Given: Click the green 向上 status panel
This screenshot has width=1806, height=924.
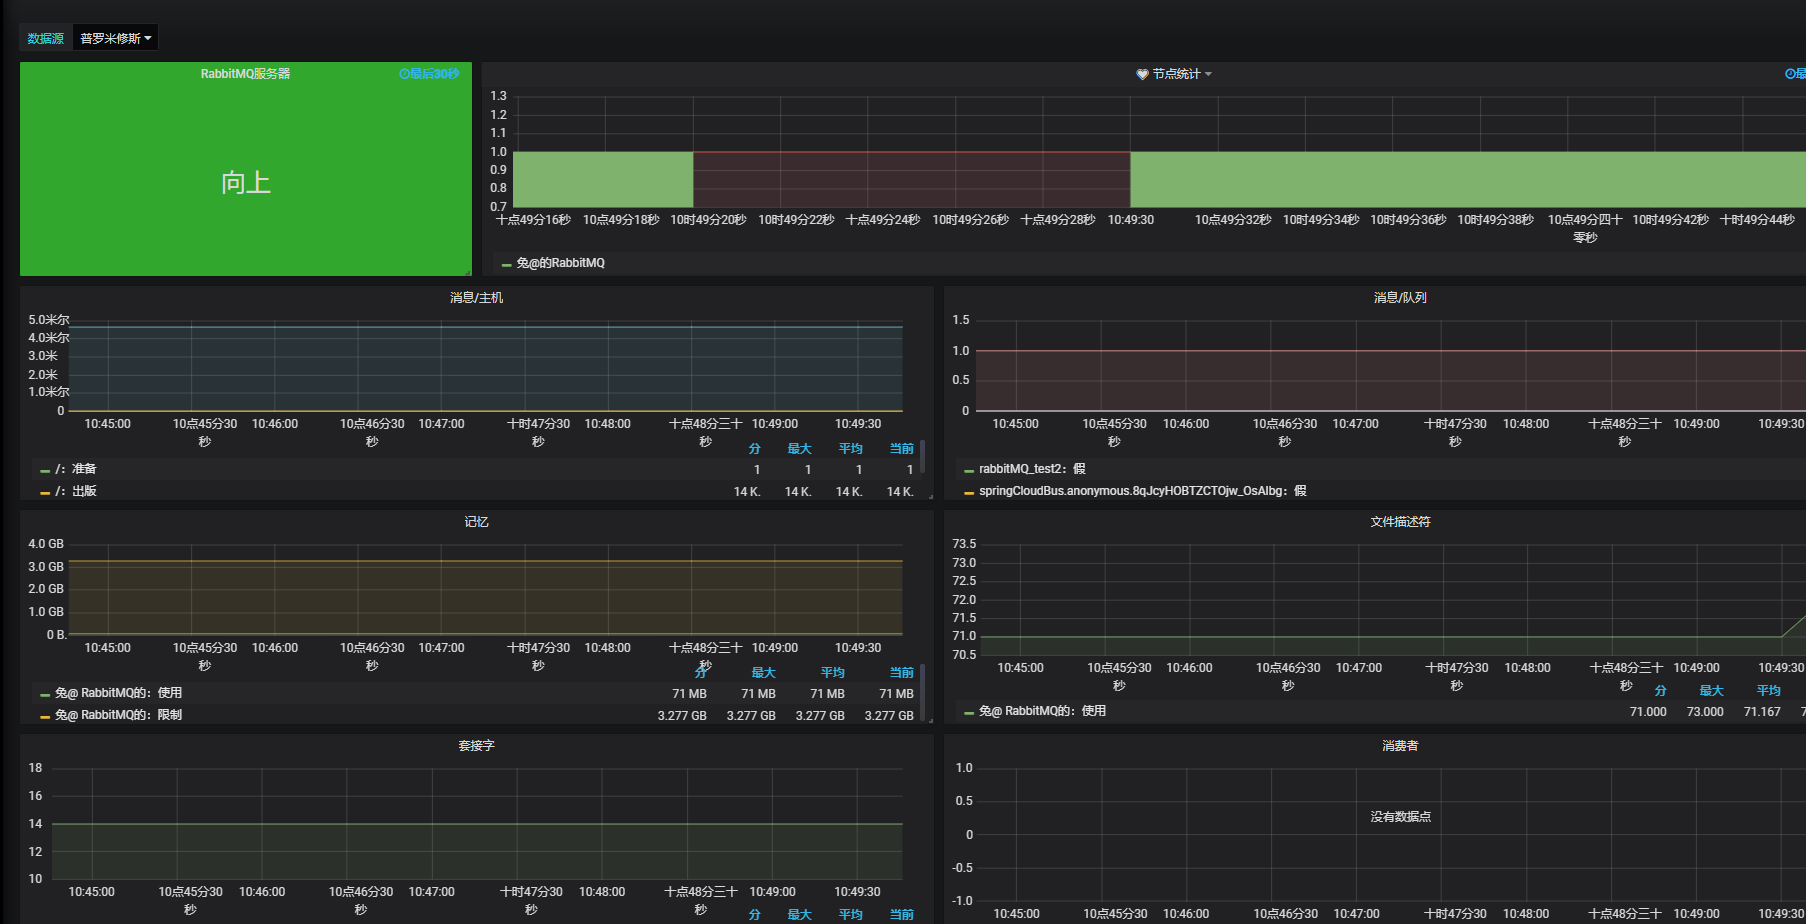Looking at the screenshot, I should 246,182.
